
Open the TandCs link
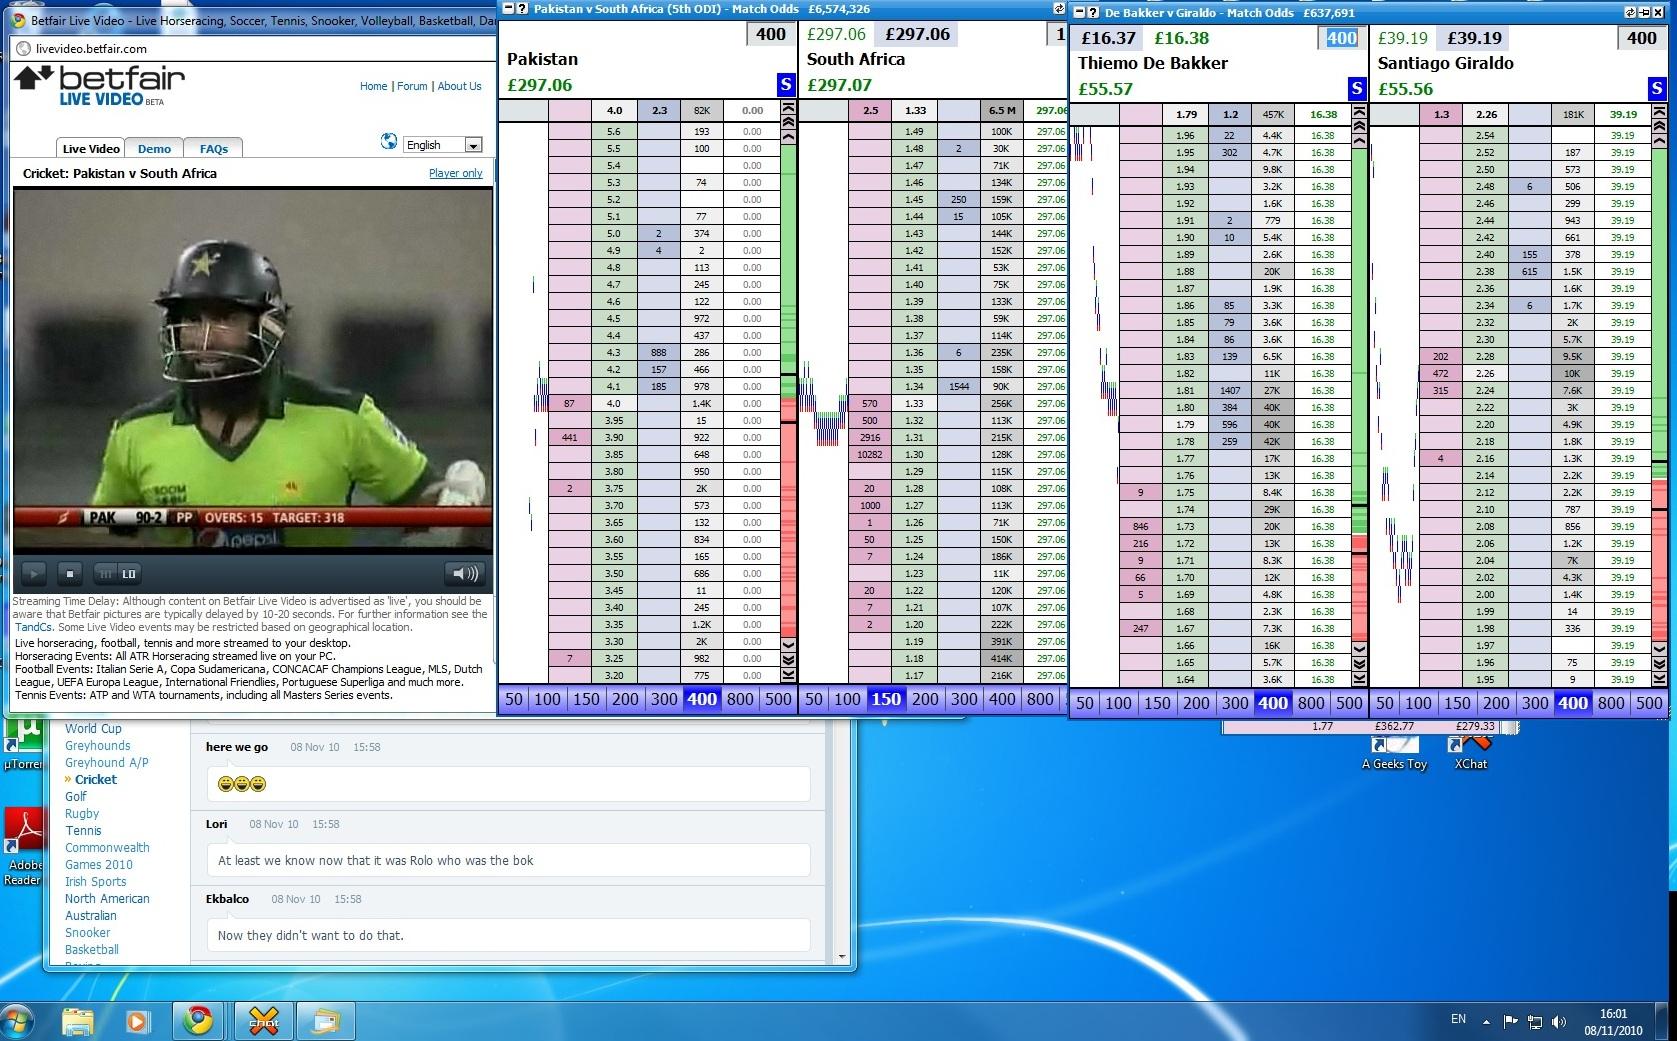[32, 627]
